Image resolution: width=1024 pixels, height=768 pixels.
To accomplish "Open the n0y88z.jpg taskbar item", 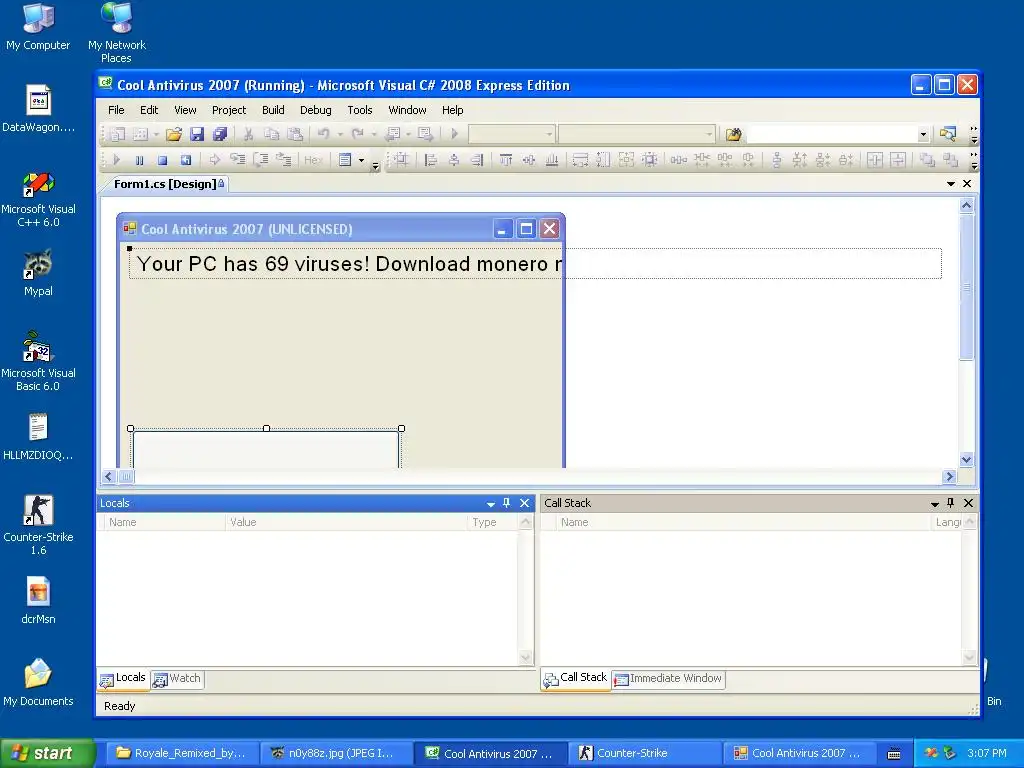I will (336, 753).
